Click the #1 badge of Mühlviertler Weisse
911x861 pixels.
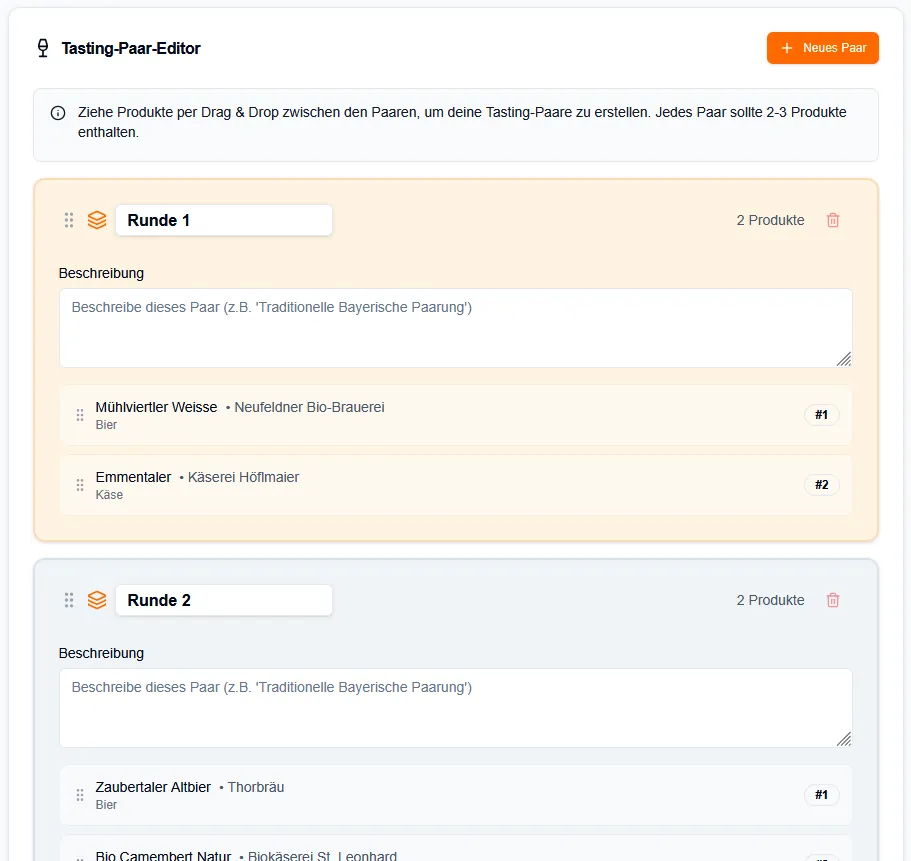tap(821, 415)
